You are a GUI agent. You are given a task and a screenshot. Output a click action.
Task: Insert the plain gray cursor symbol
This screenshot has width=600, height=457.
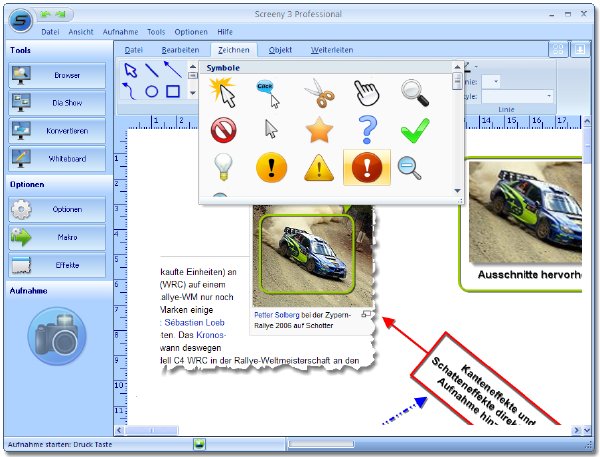pyautogui.click(x=271, y=129)
